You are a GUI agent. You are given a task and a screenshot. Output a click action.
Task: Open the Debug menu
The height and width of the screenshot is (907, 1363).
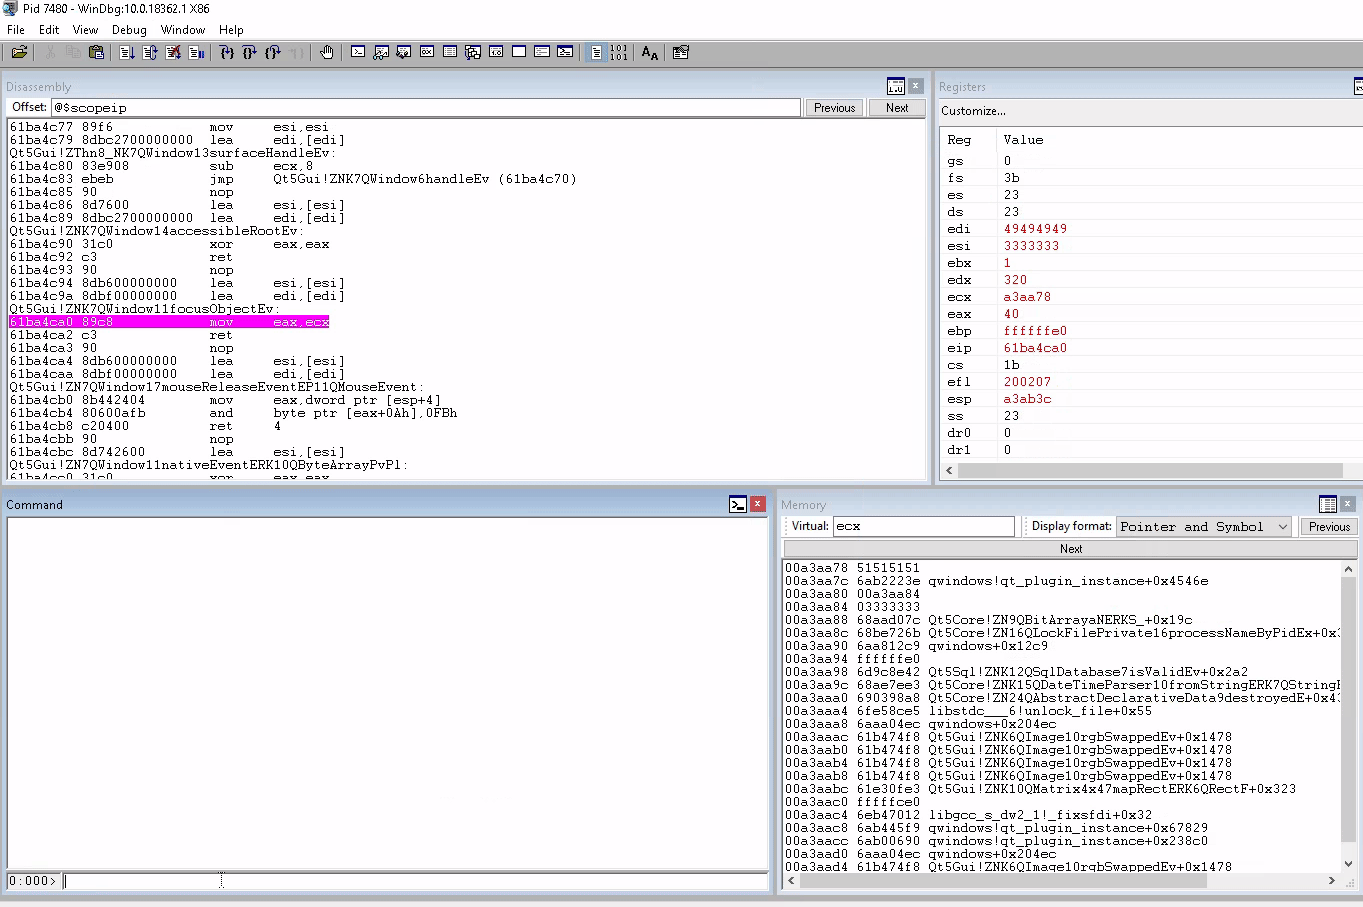(129, 29)
